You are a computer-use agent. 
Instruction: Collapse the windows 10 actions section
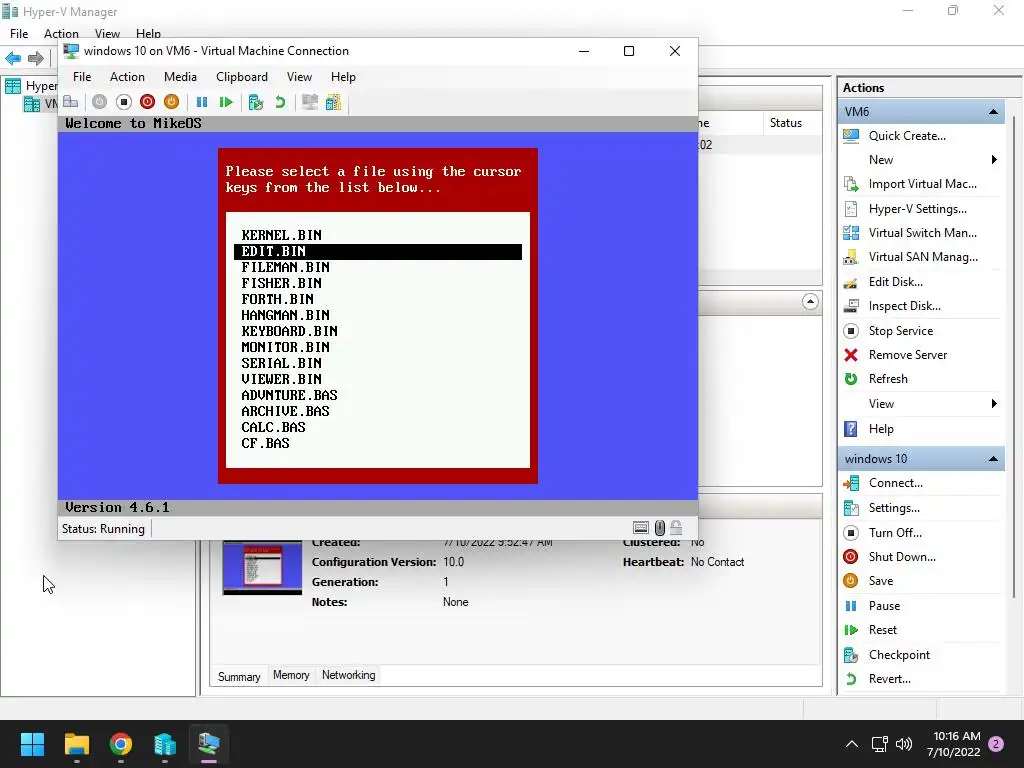(993, 459)
